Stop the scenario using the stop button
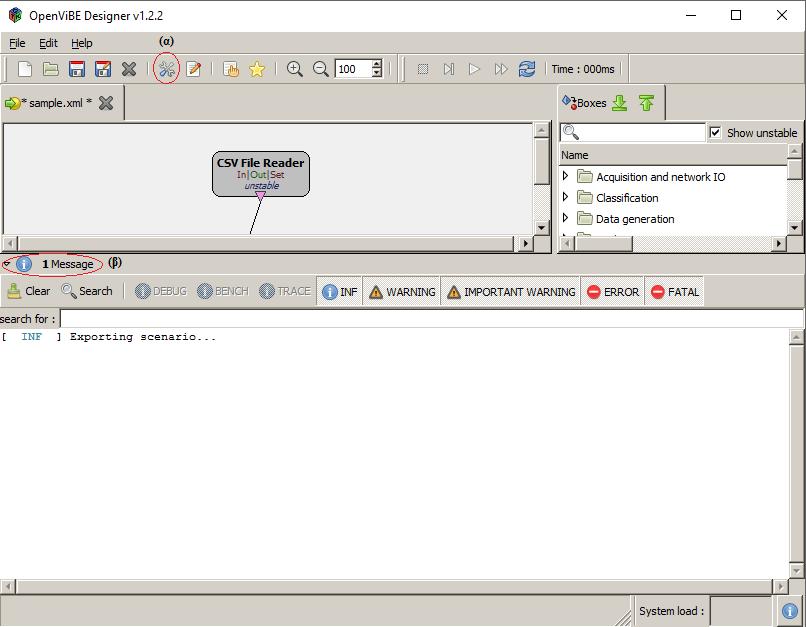The width and height of the screenshot is (806, 627). pos(423,69)
